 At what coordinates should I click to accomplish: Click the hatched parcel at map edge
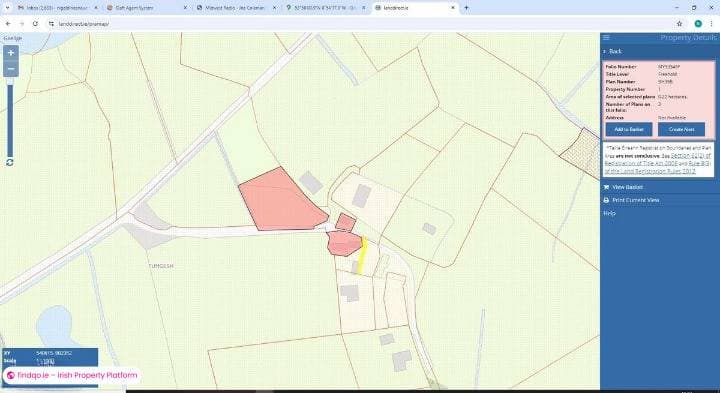581,153
